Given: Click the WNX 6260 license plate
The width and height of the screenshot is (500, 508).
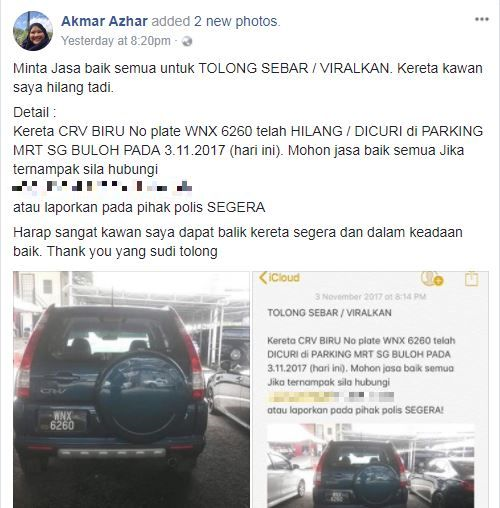Looking at the screenshot, I should click(x=62, y=421).
